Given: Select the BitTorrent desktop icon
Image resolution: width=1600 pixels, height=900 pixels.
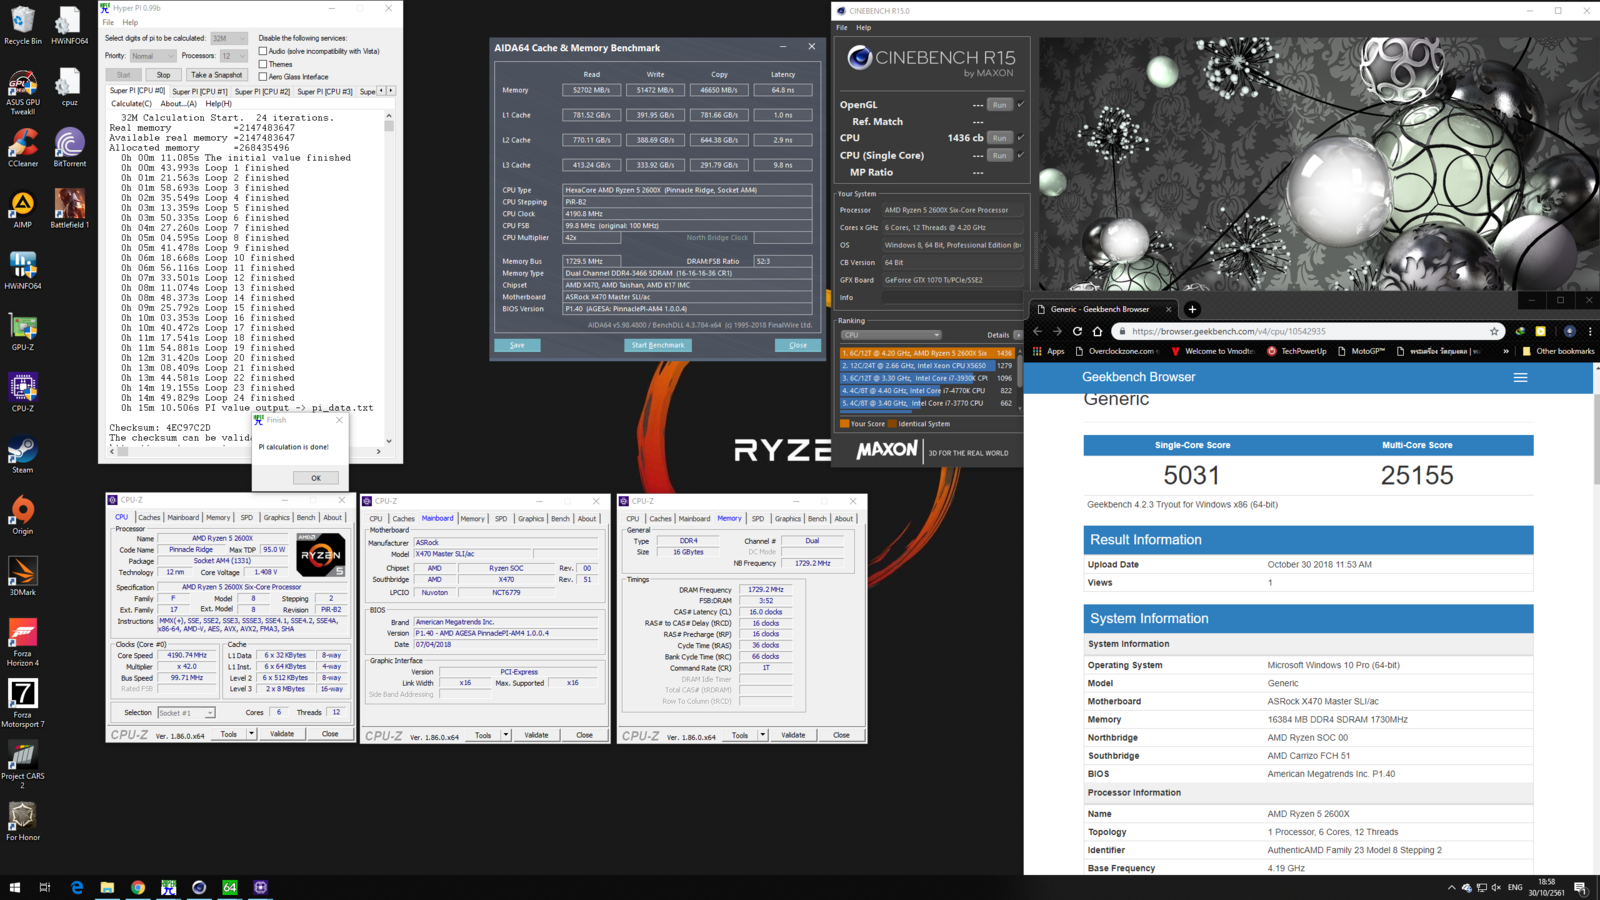Looking at the screenshot, I should click(x=69, y=148).
